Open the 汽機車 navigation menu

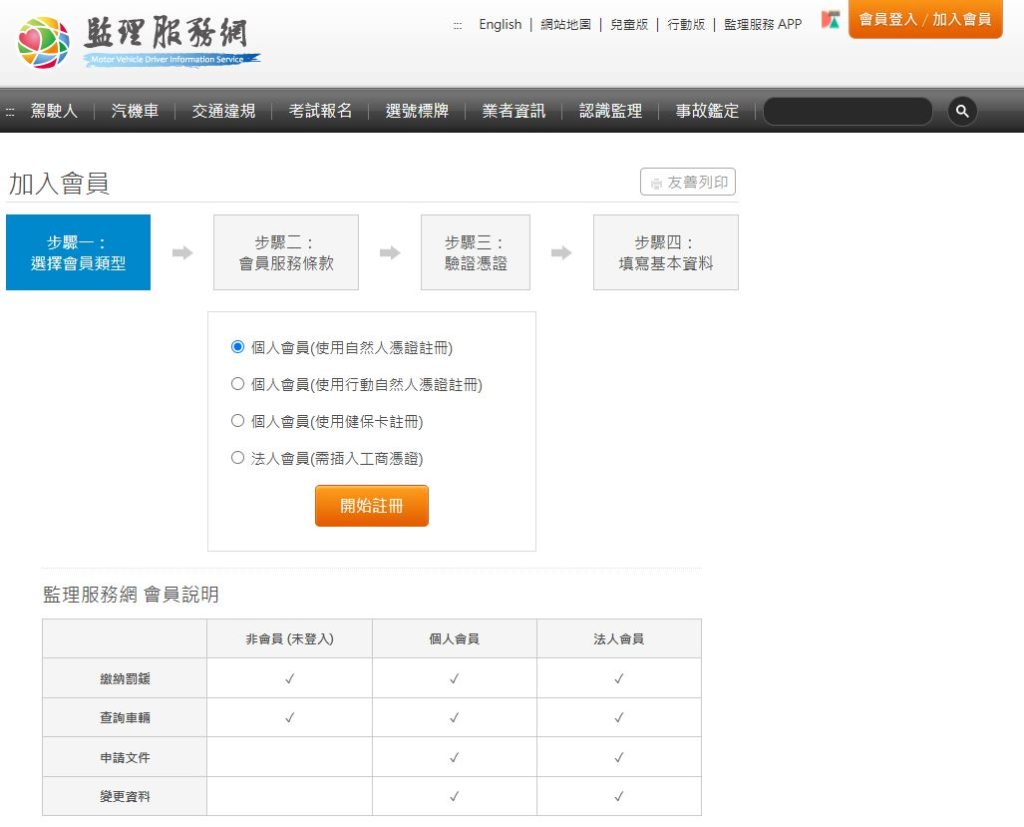(135, 111)
